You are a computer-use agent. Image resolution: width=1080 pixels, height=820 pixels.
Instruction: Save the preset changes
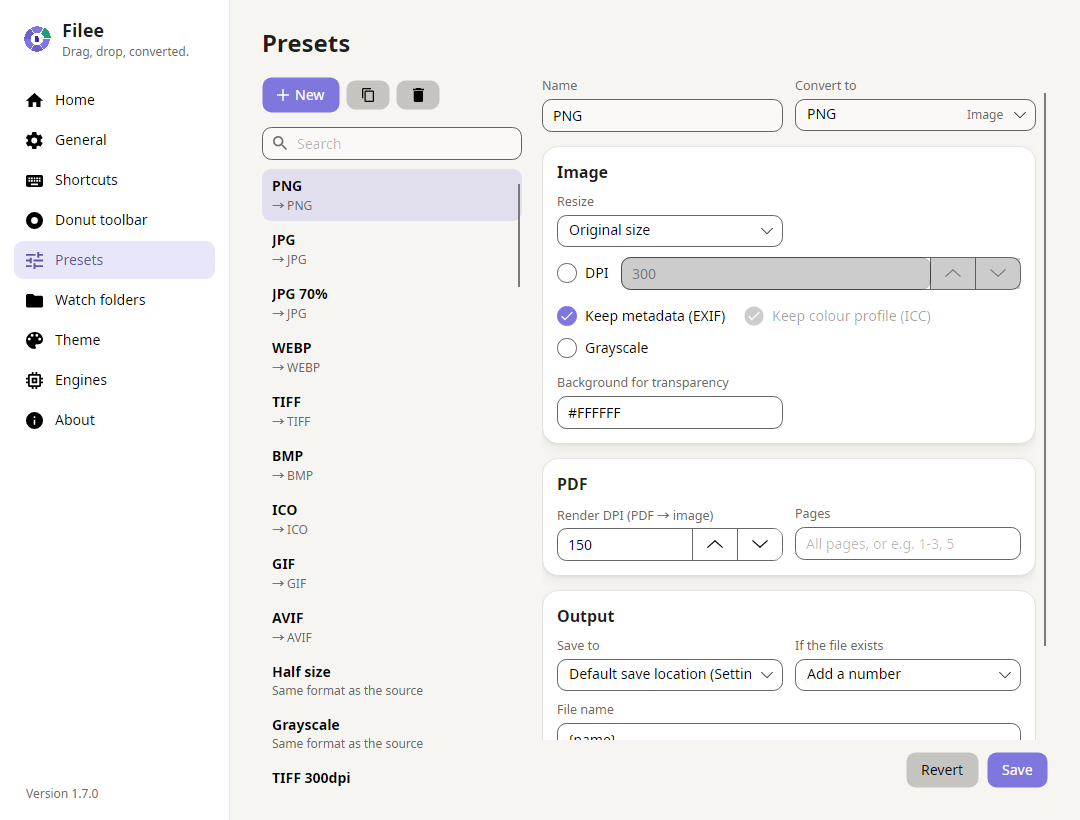(x=1017, y=770)
